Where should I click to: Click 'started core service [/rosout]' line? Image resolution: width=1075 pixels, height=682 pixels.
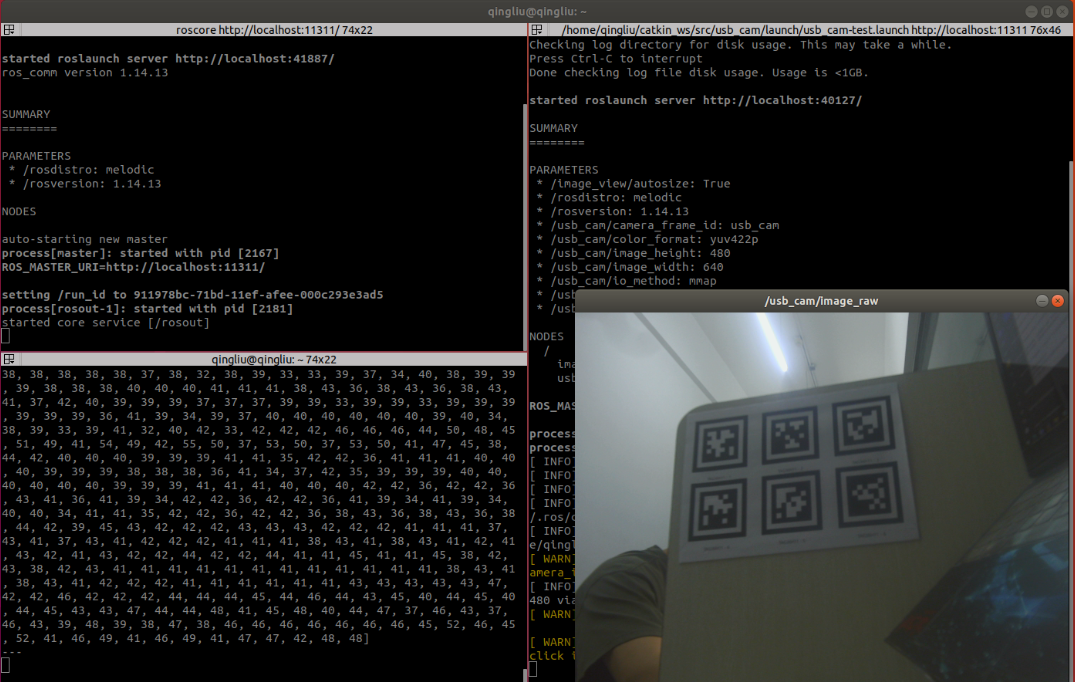[x=106, y=322]
